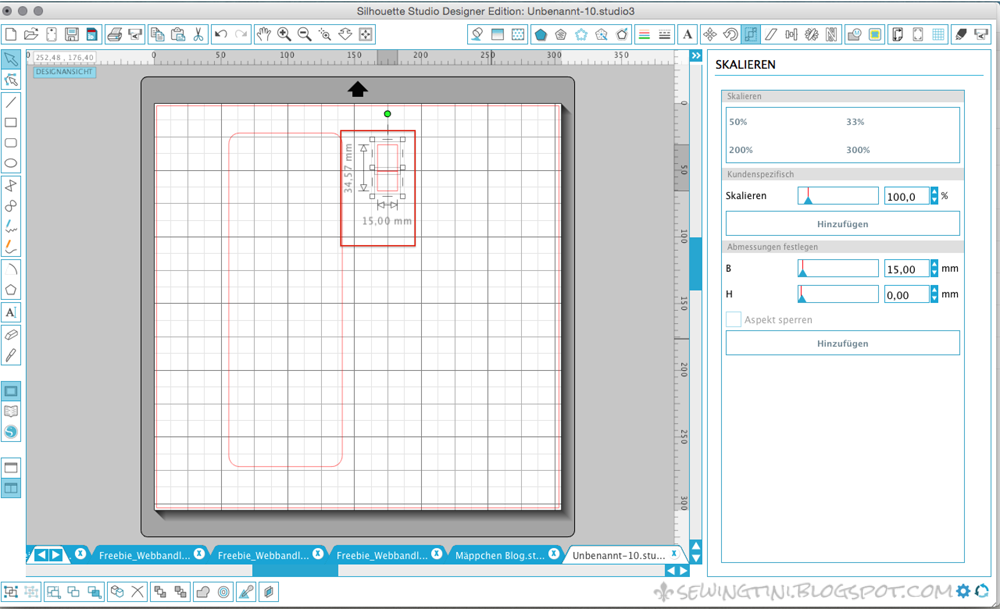Click Fit to Window icon
Image resolution: width=1000 pixels, height=609 pixels.
365,34
